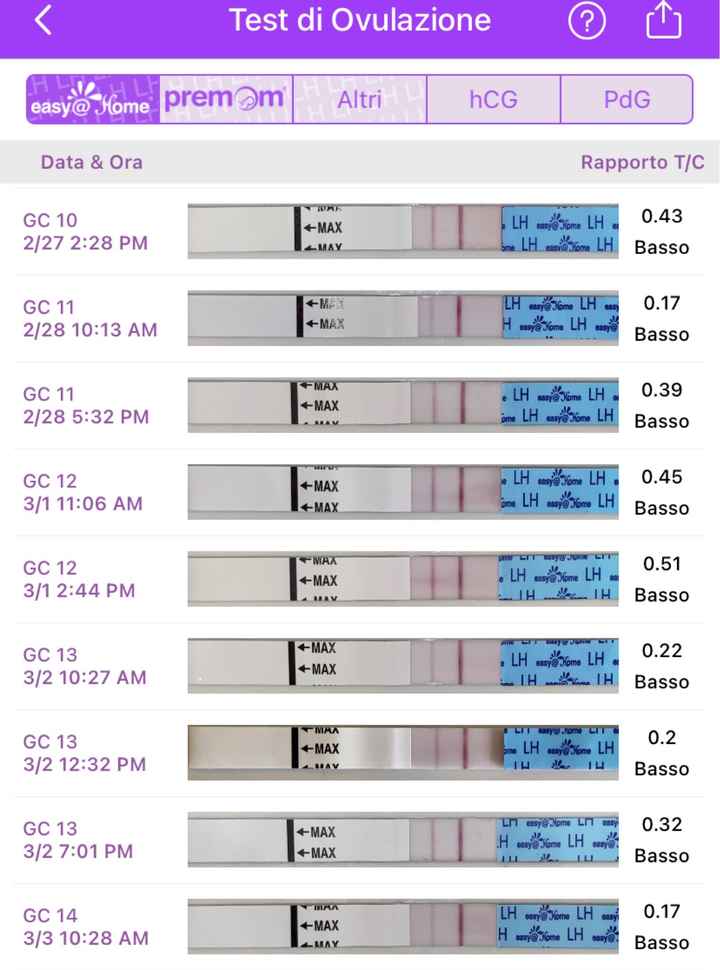Viewport: 720px width, 970px height.
Task: Tap the Rapporto T/C column header
Action: [643, 162]
